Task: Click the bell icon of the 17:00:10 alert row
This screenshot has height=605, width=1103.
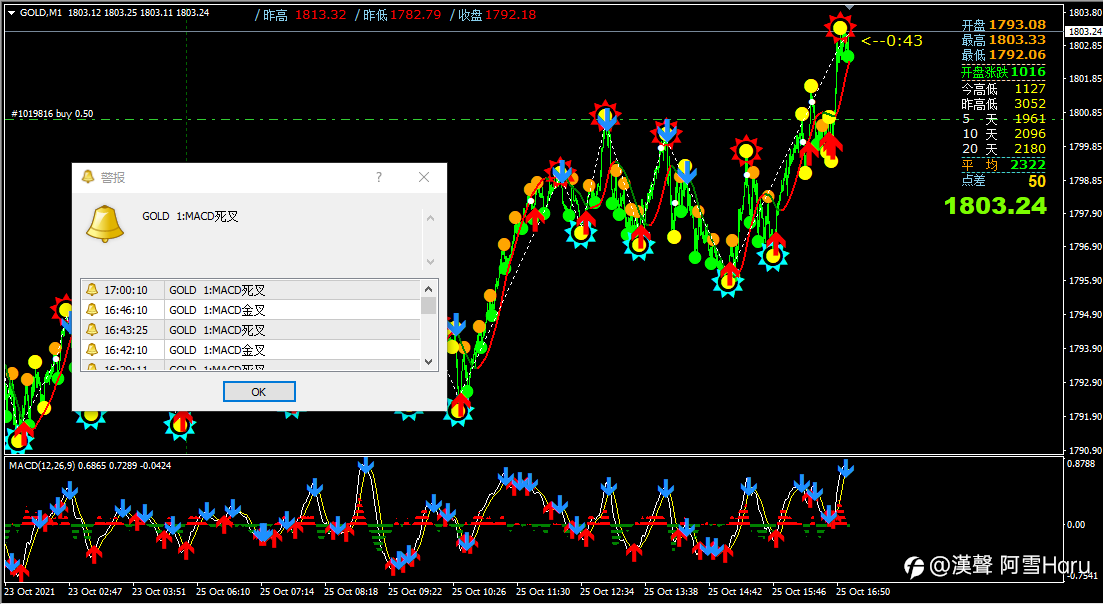Action: 92,290
